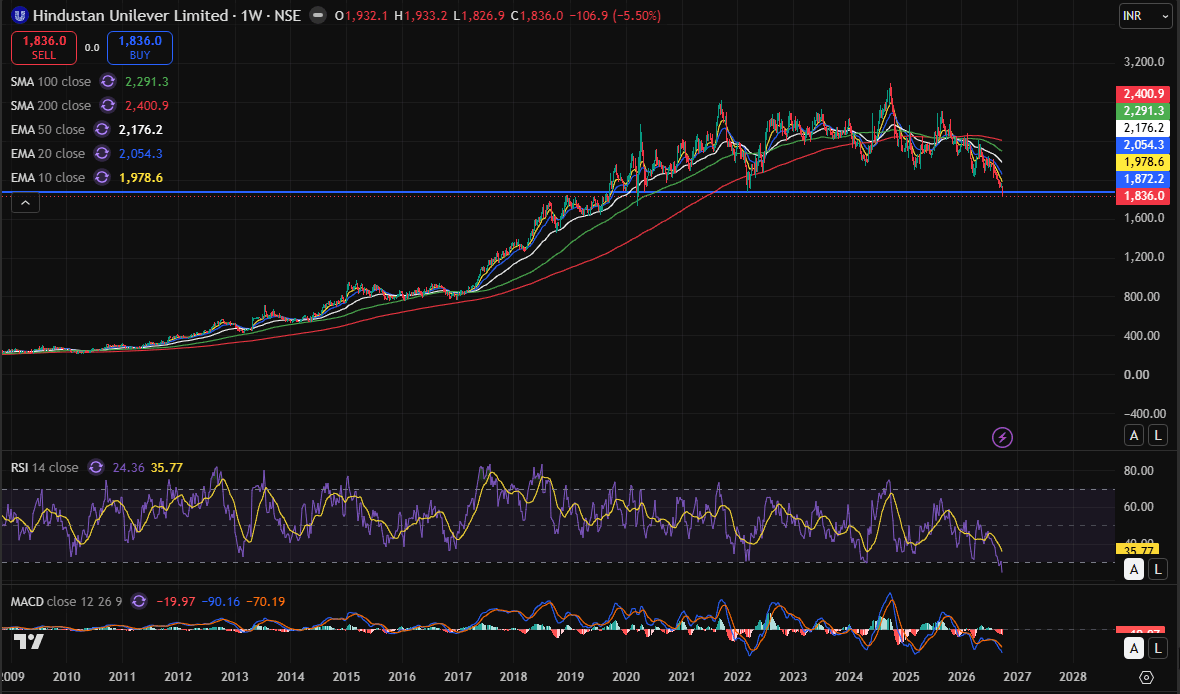The width and height of the screenshot is (1180, 694).
Task: Click the 2020 label on time axis
Action: pyautogui.click(x=626, y=677)
